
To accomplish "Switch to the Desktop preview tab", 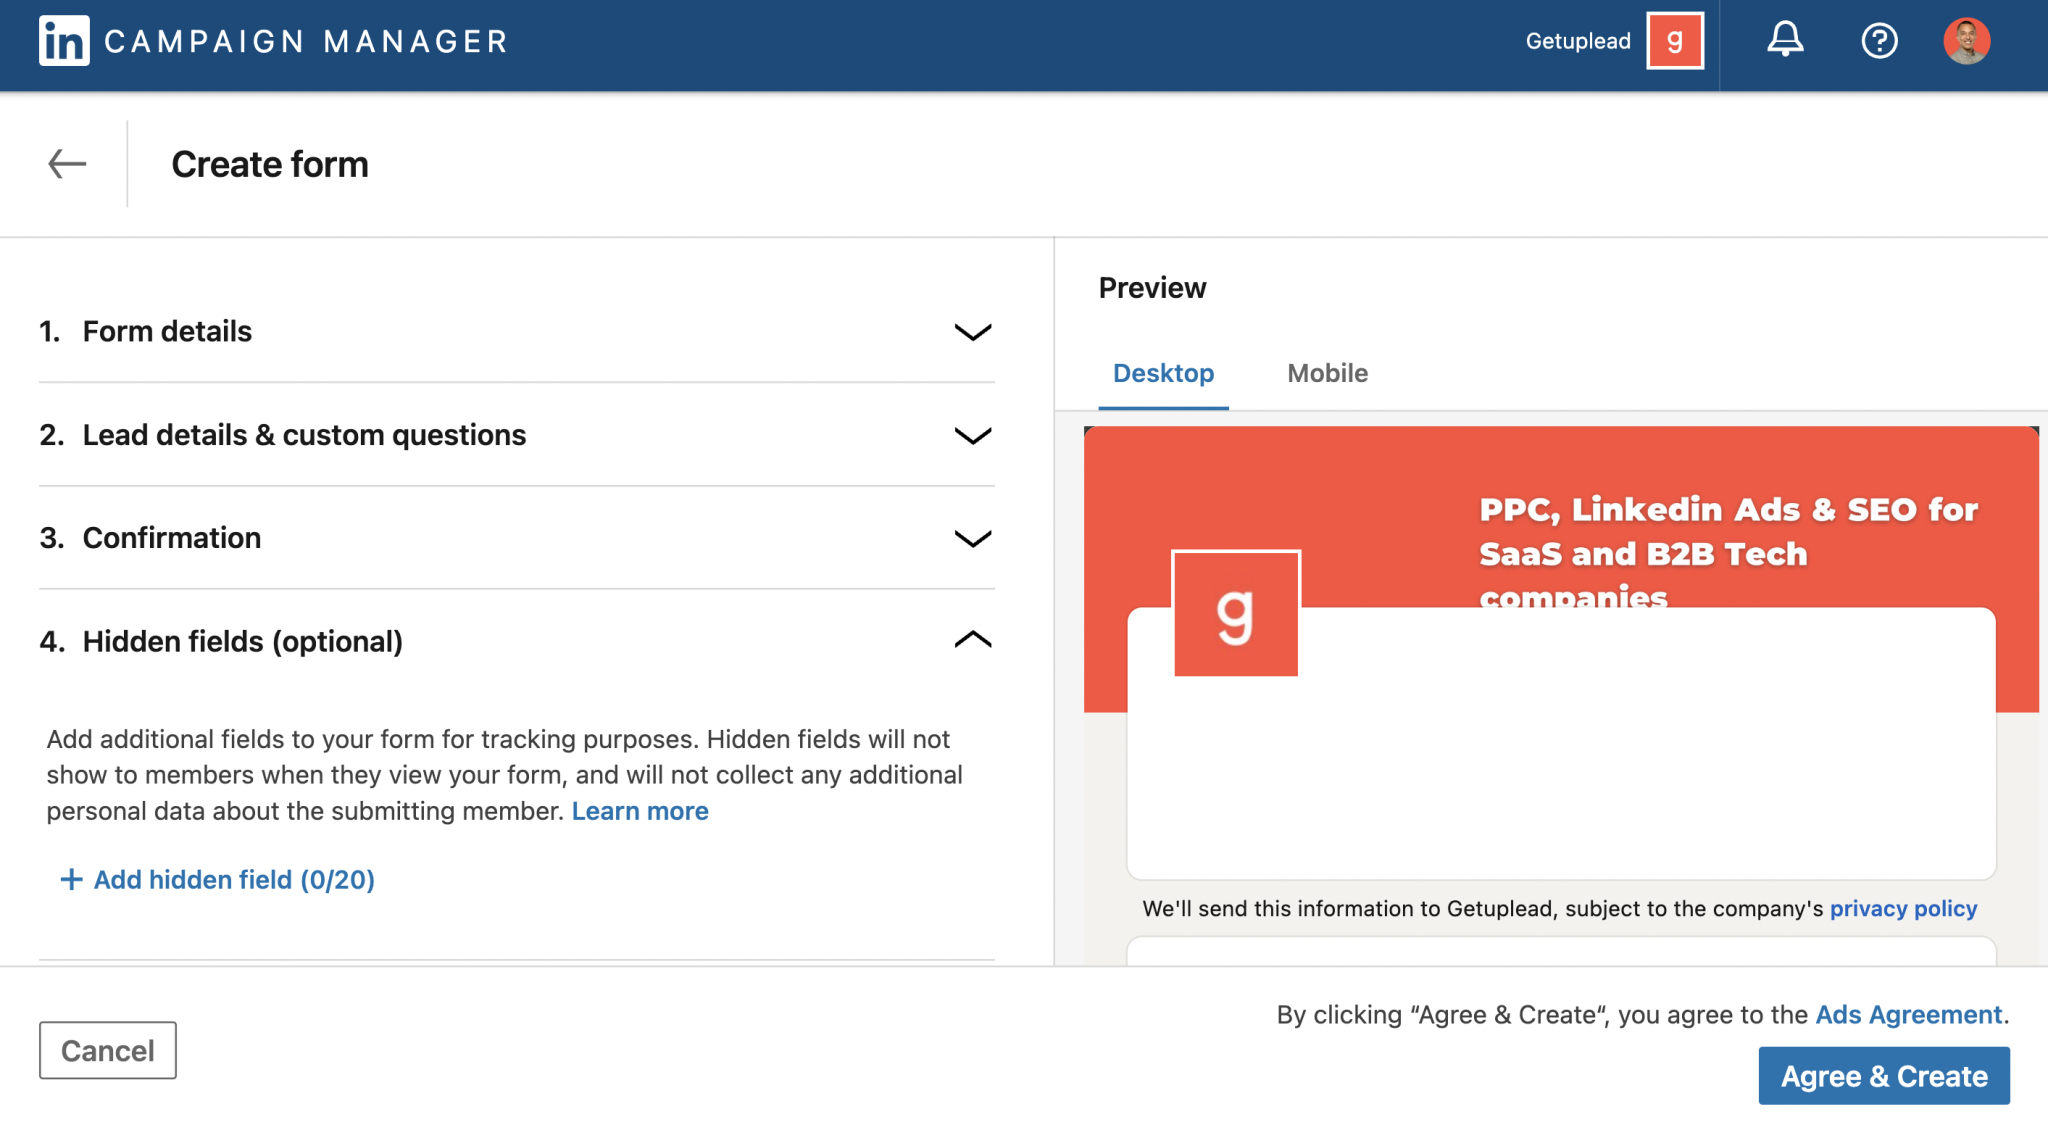I will click(x=1163, y=373).
